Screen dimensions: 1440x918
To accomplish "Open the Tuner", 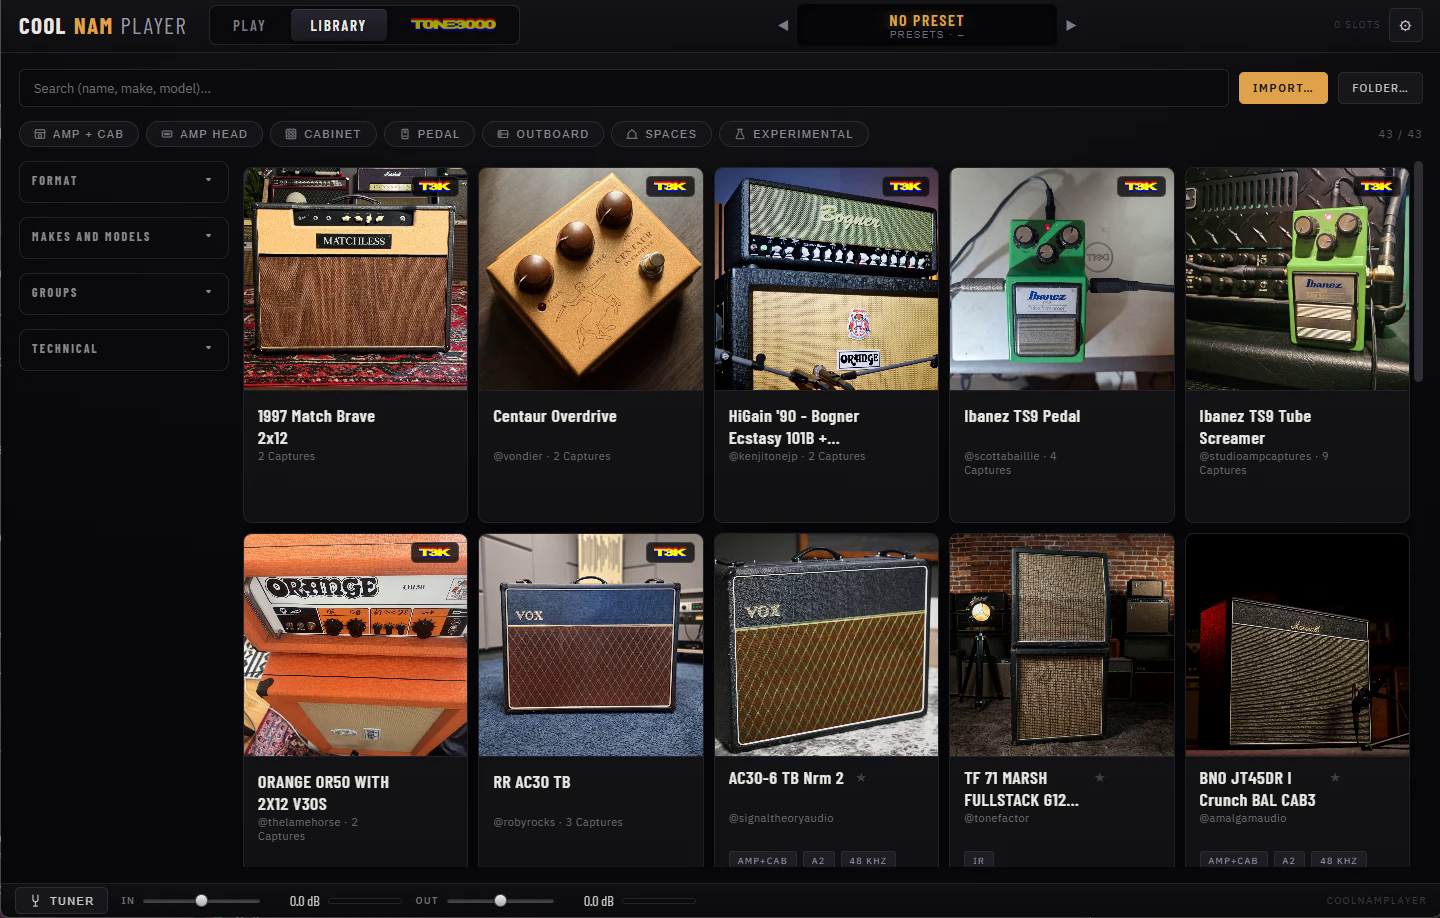I will 62,900.
